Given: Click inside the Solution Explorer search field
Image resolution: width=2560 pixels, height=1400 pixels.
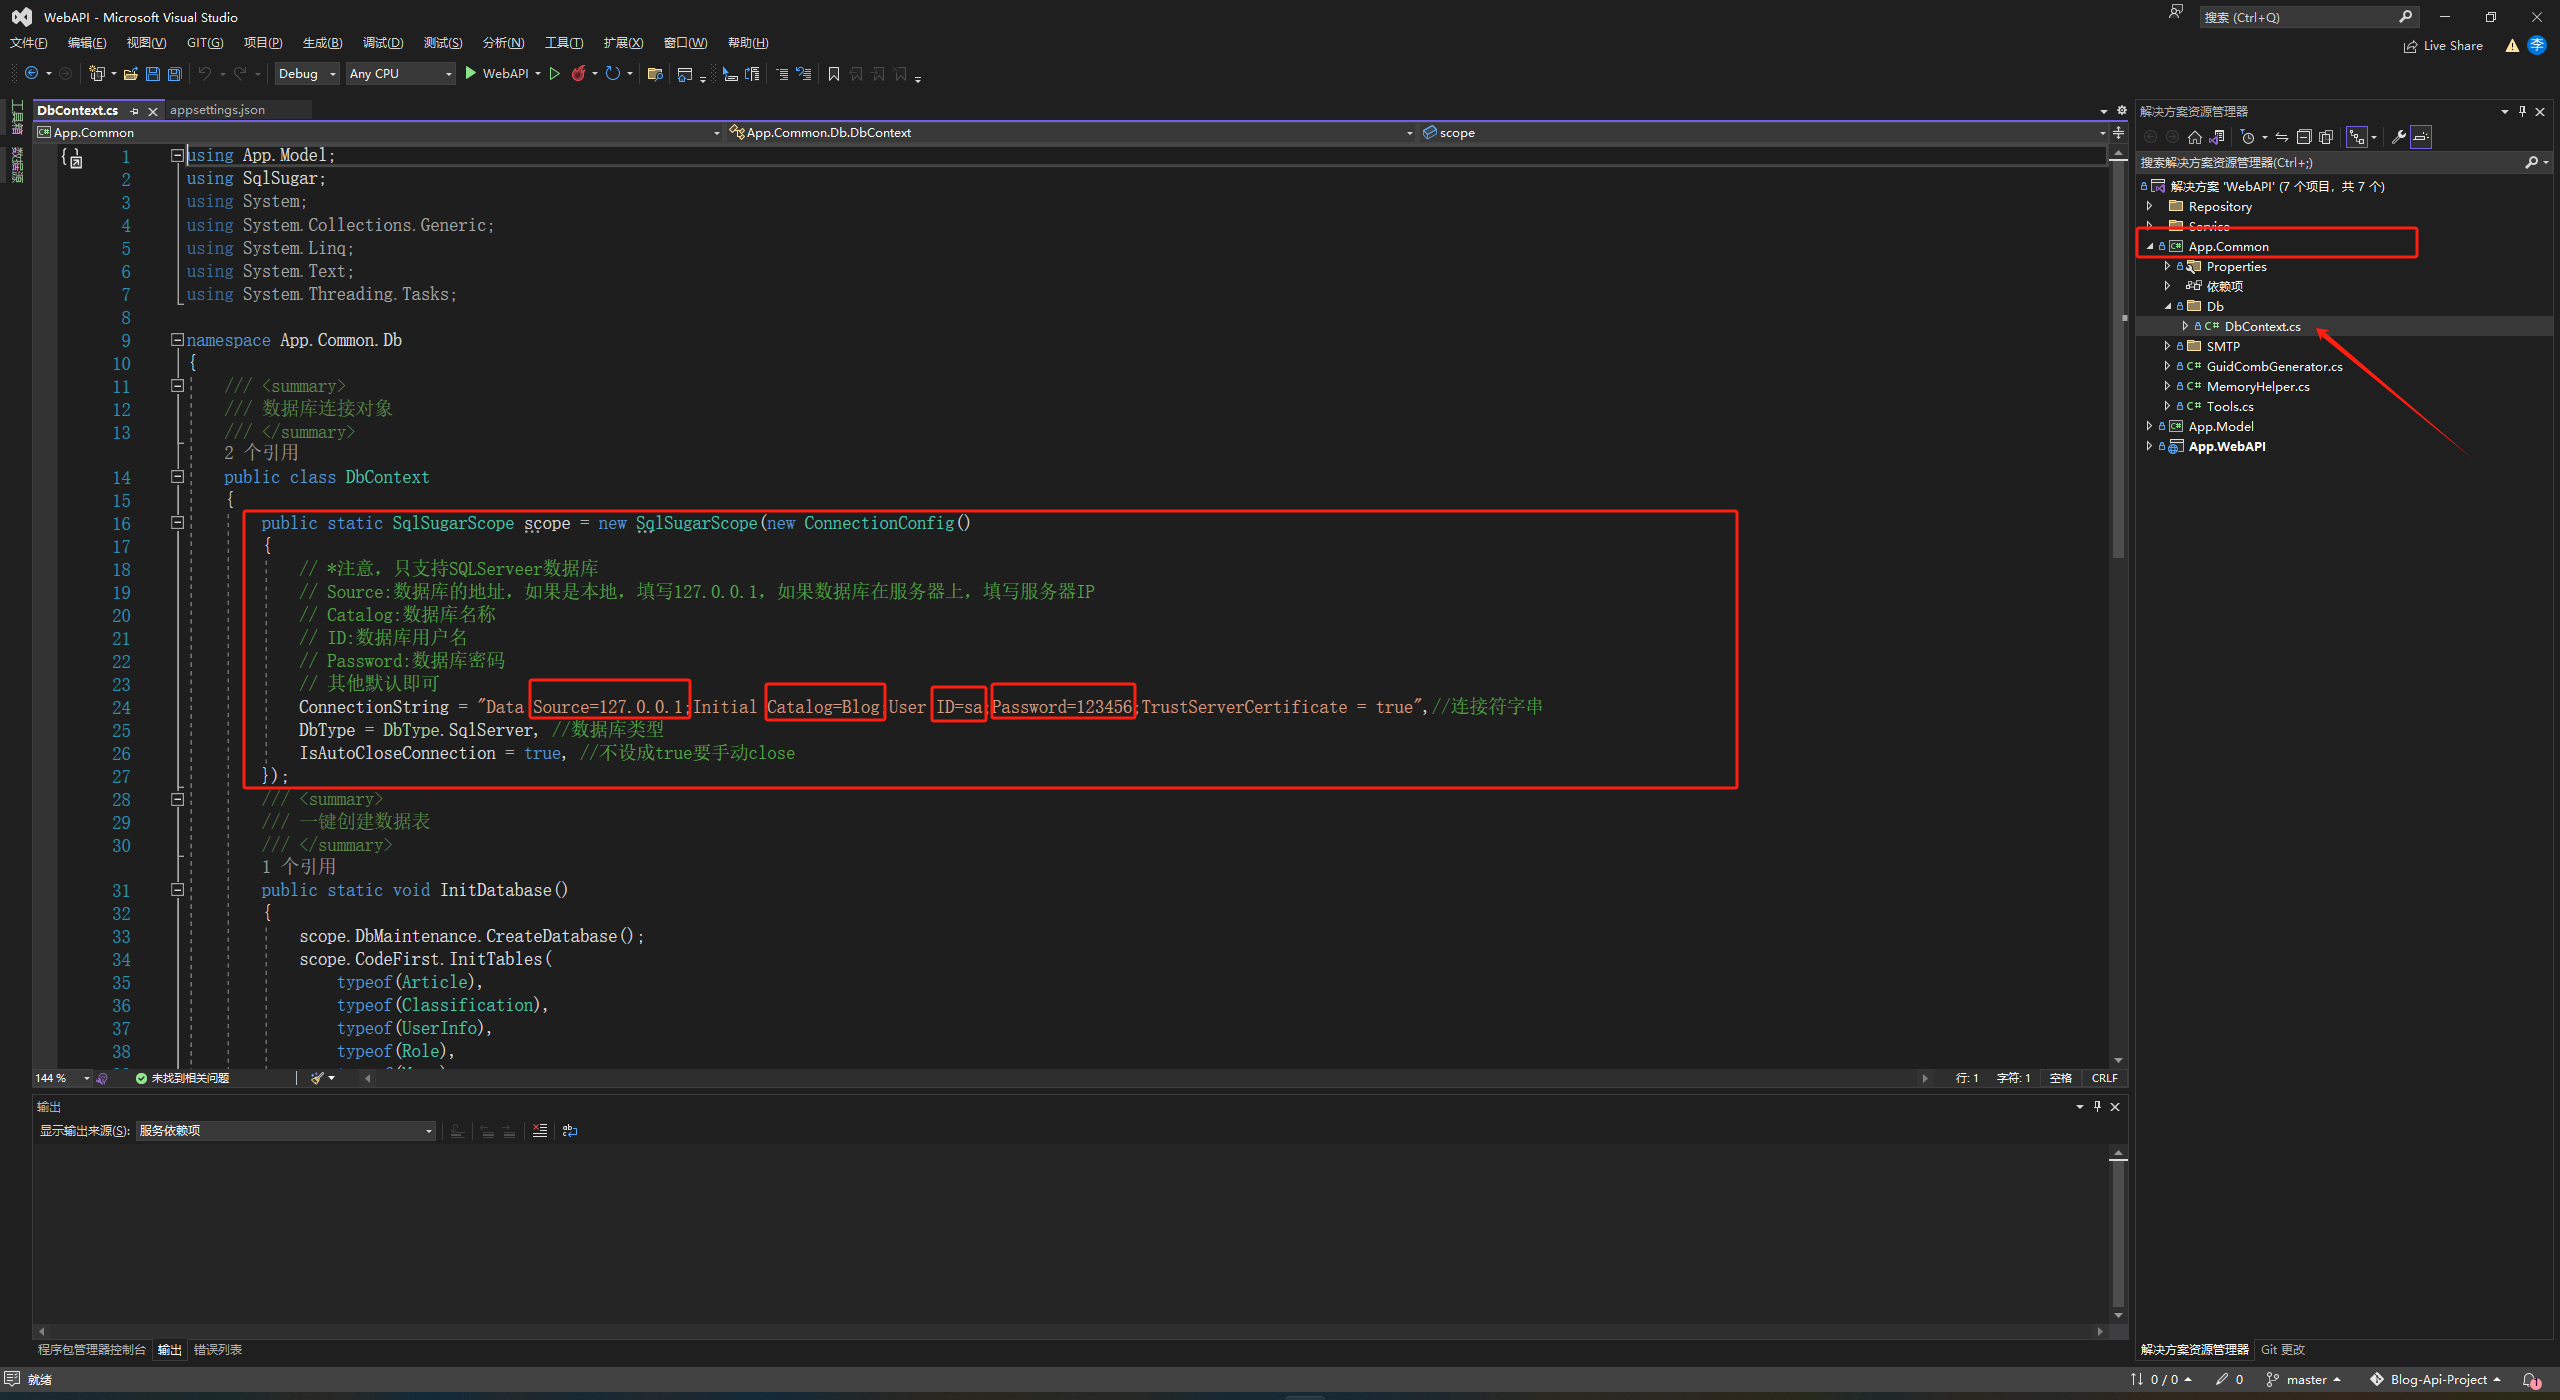Looking at the screenshot, I should pyautogui.click(x=2330, y=162).
